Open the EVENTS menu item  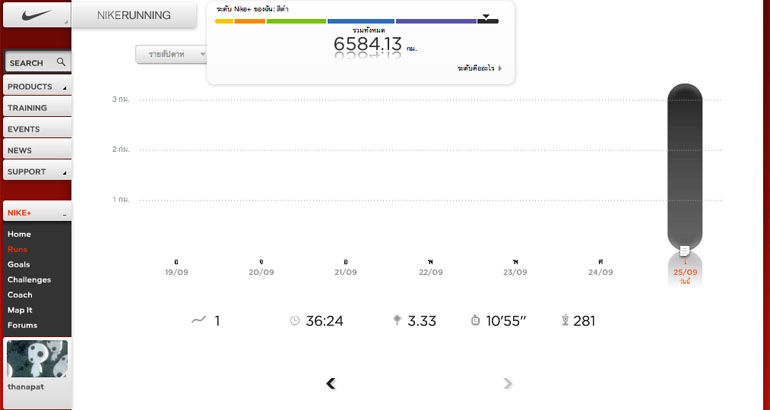[x=36, y=129]
